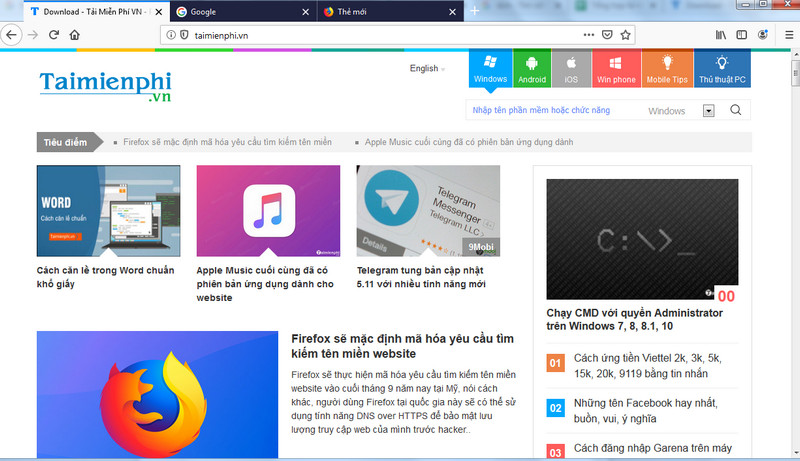Open tracking protection shield icon
The width and height of the screenshot is (800, 461).
click(x=184, y=35)
